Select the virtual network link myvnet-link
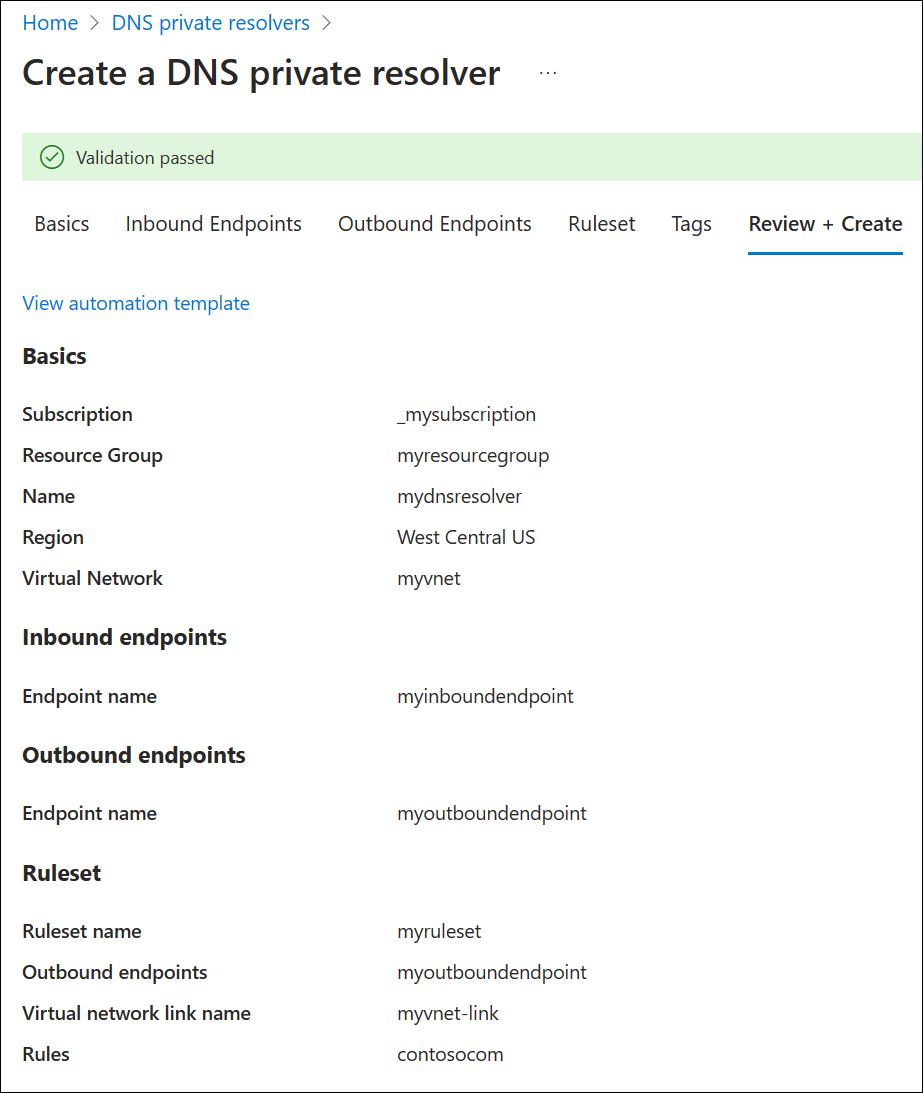Image resolution: width=923 pixels, height=1093 pixels. (x=448, y=1013)
